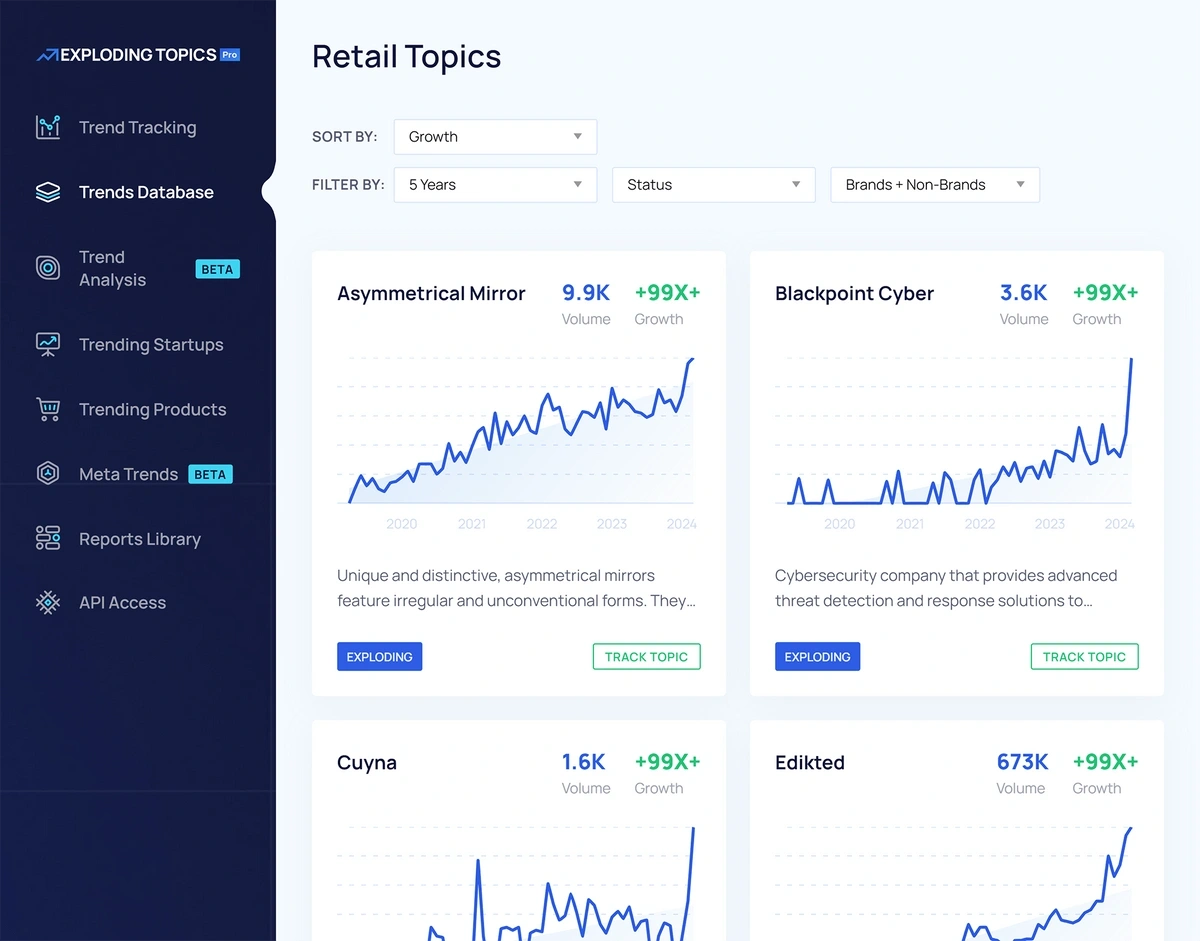Click the 9.9K volume value
The image size is (1200, 941).
click(x=586, y=293)
